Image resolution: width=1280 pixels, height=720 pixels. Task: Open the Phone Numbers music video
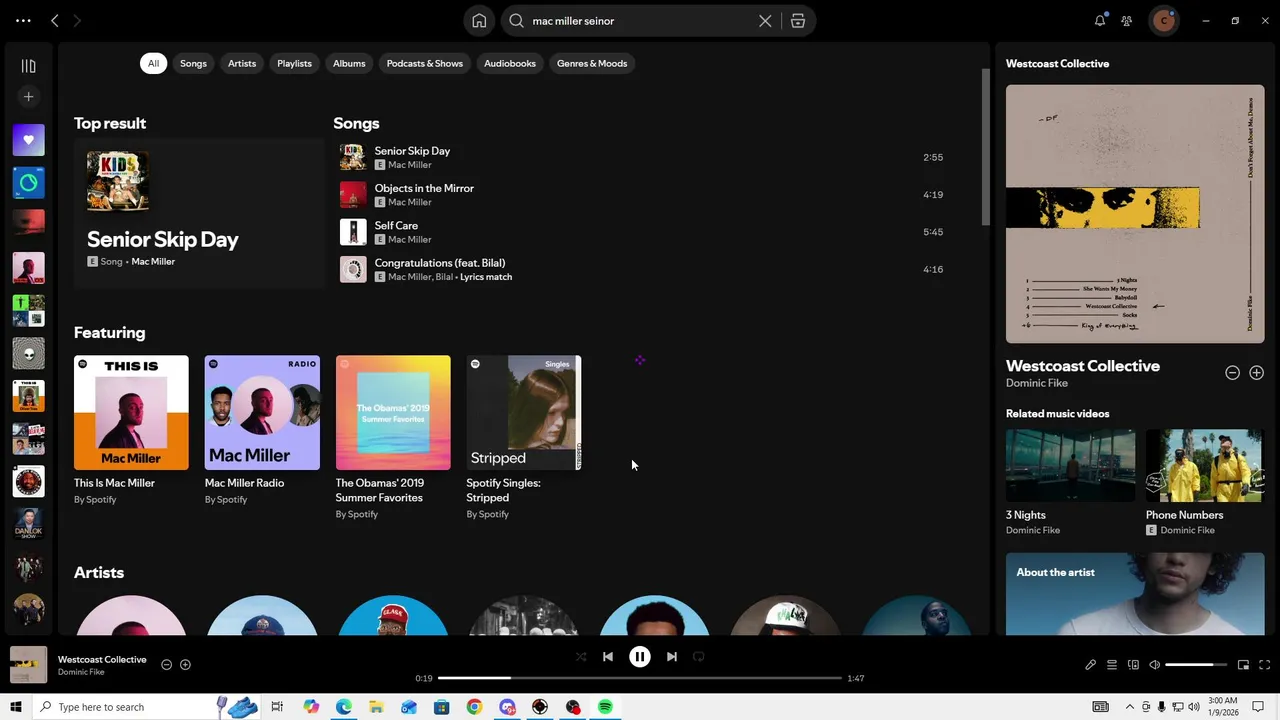point(1205,482)
